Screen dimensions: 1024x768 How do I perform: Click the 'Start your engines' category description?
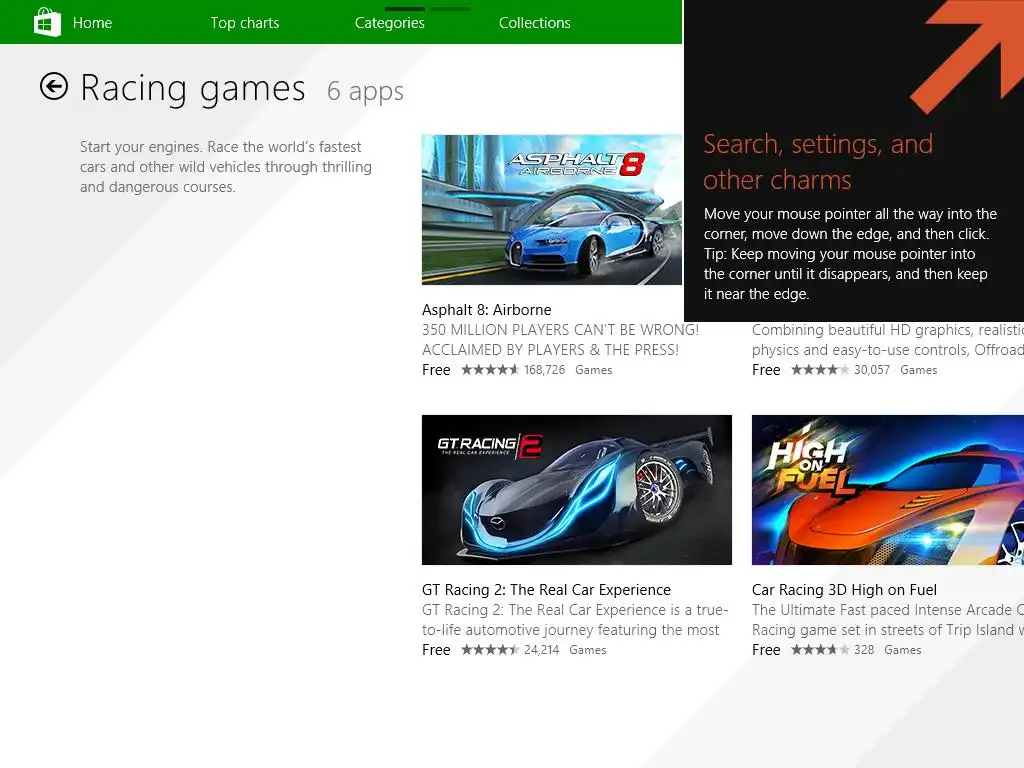click(226, 167)
